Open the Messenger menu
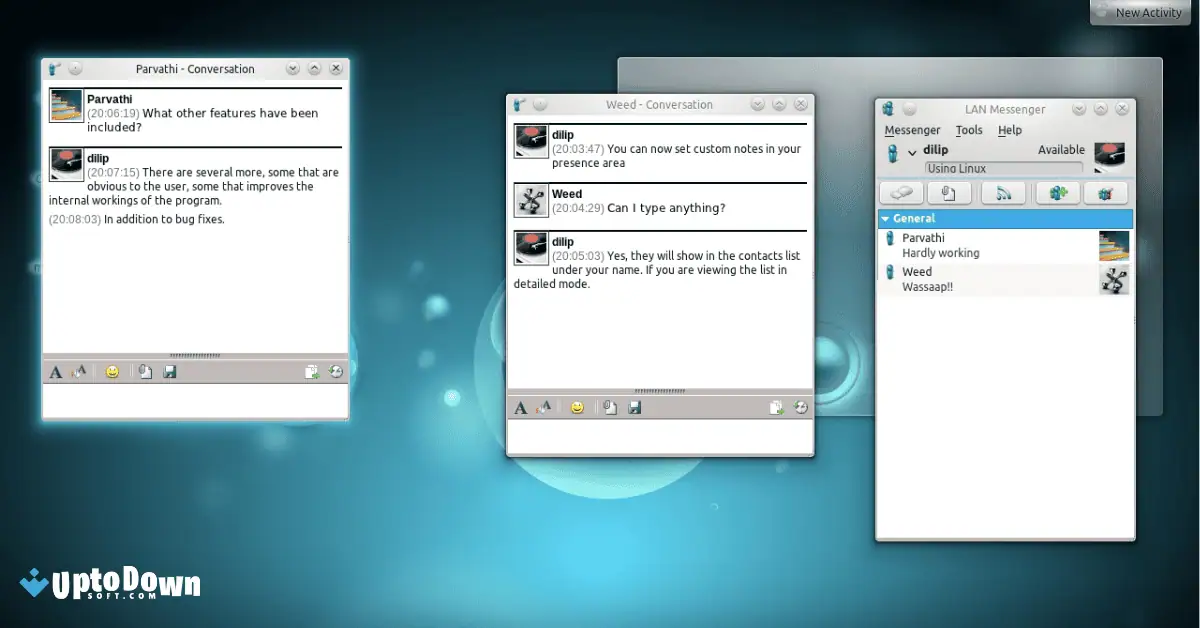 click(x=912, y=130)
